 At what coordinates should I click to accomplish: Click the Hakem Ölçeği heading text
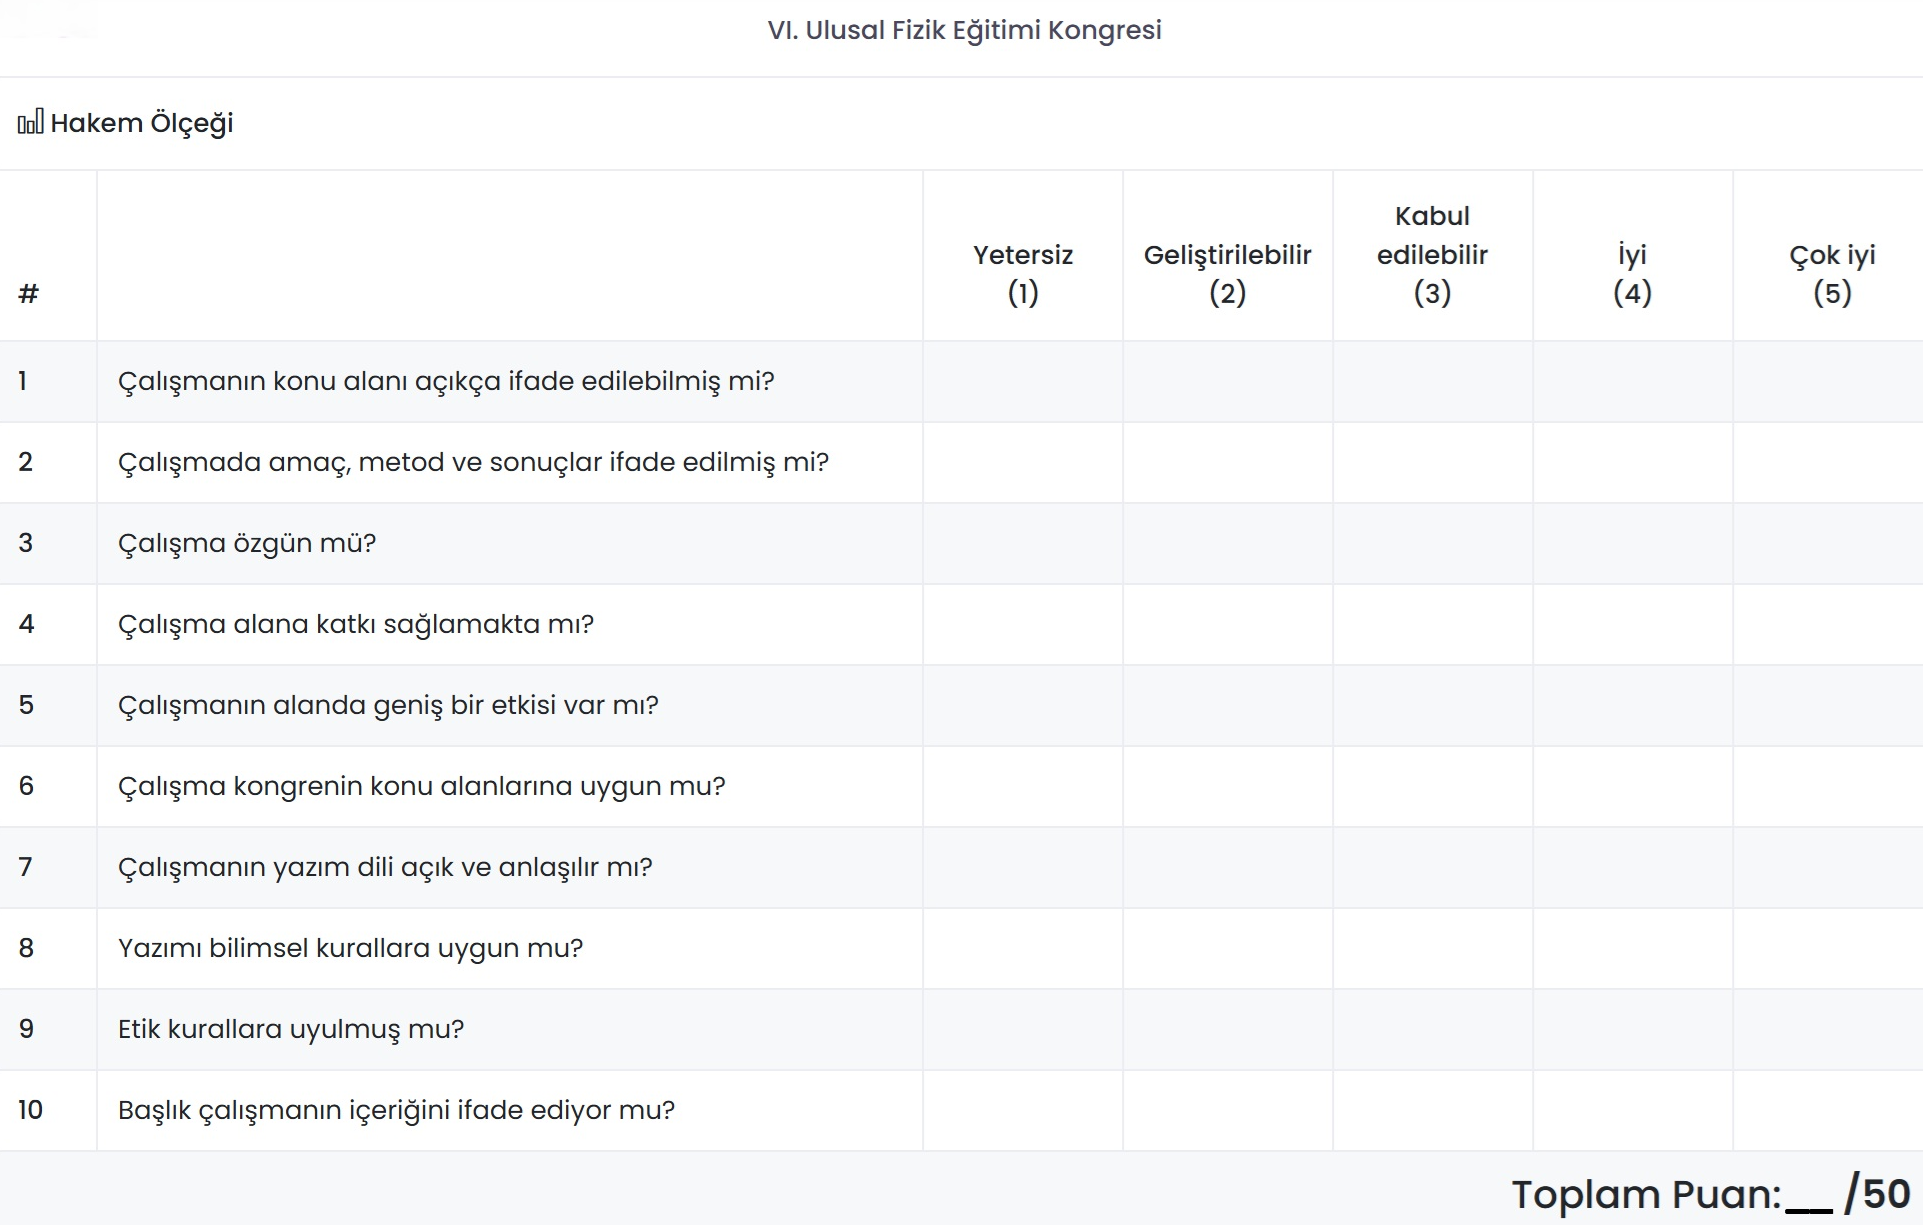[141, 123]
